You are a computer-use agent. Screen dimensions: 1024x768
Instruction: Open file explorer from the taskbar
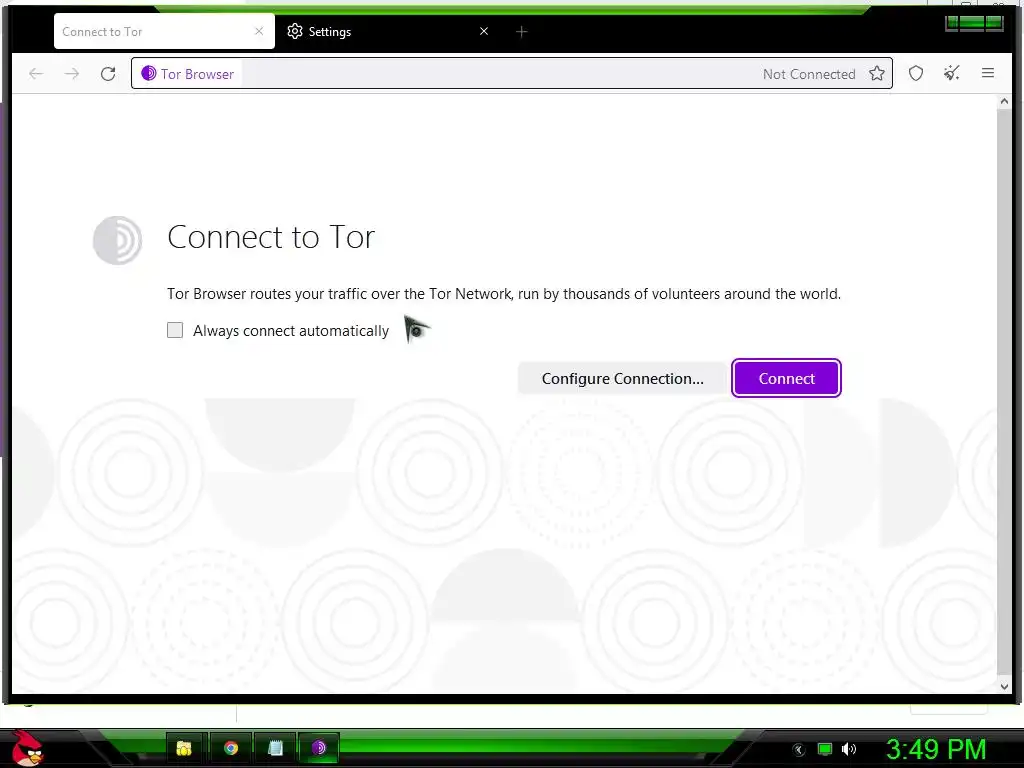tap(184, 748)
